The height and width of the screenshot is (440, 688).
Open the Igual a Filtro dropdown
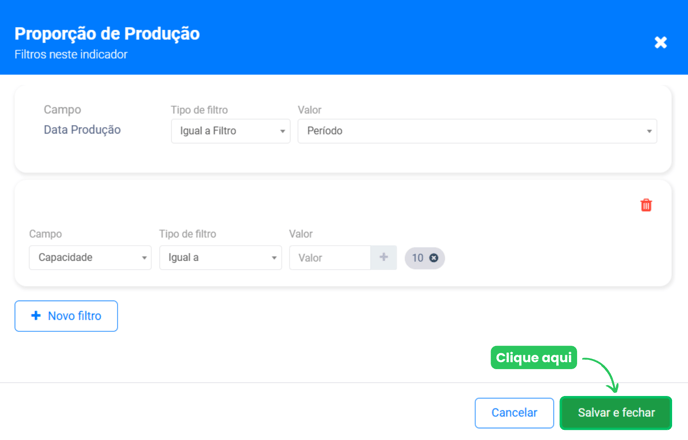(x=231, y=131)
